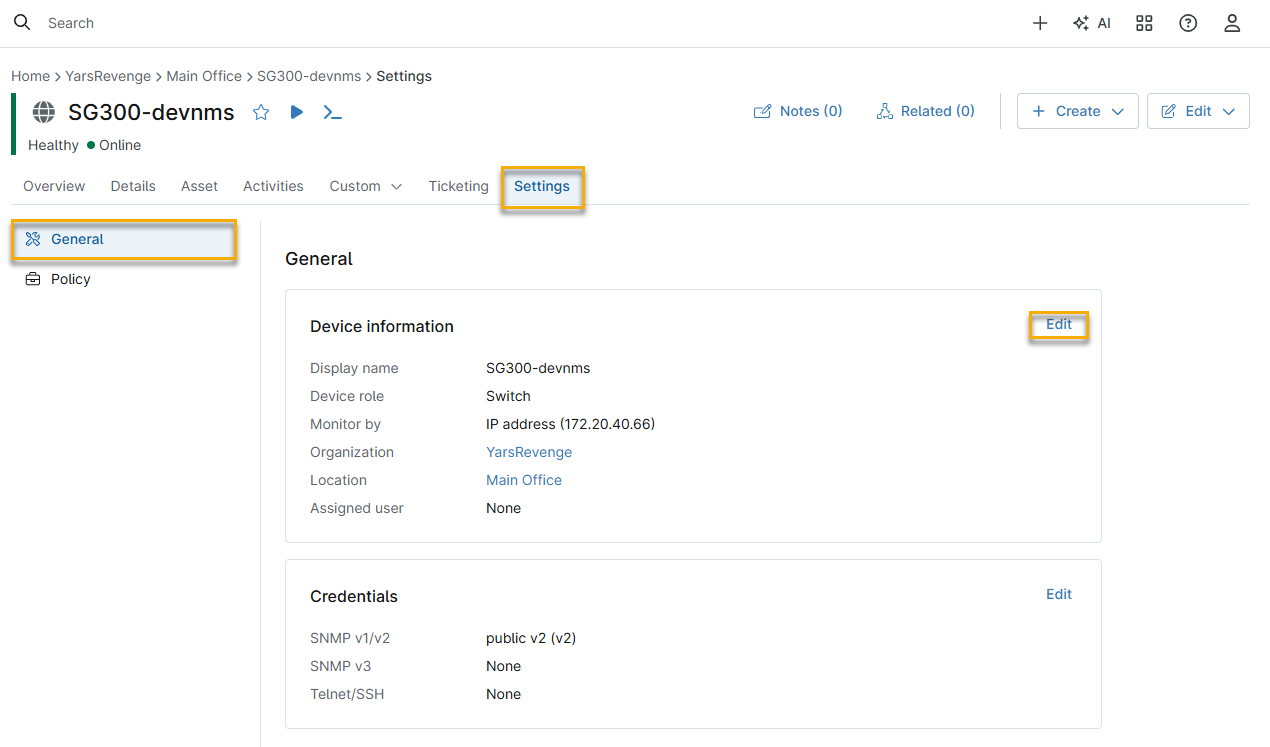This screenshot has height=747, width=1270.
Task: Switch to the Overview tab
Action: point(54,186)
